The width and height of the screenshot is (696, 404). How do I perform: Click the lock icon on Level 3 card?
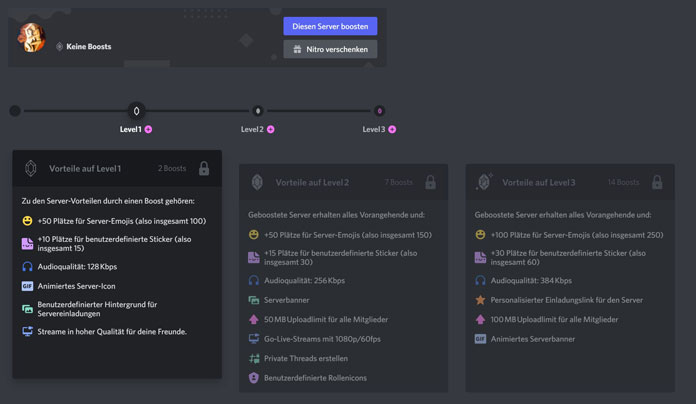tap(657, 182)
